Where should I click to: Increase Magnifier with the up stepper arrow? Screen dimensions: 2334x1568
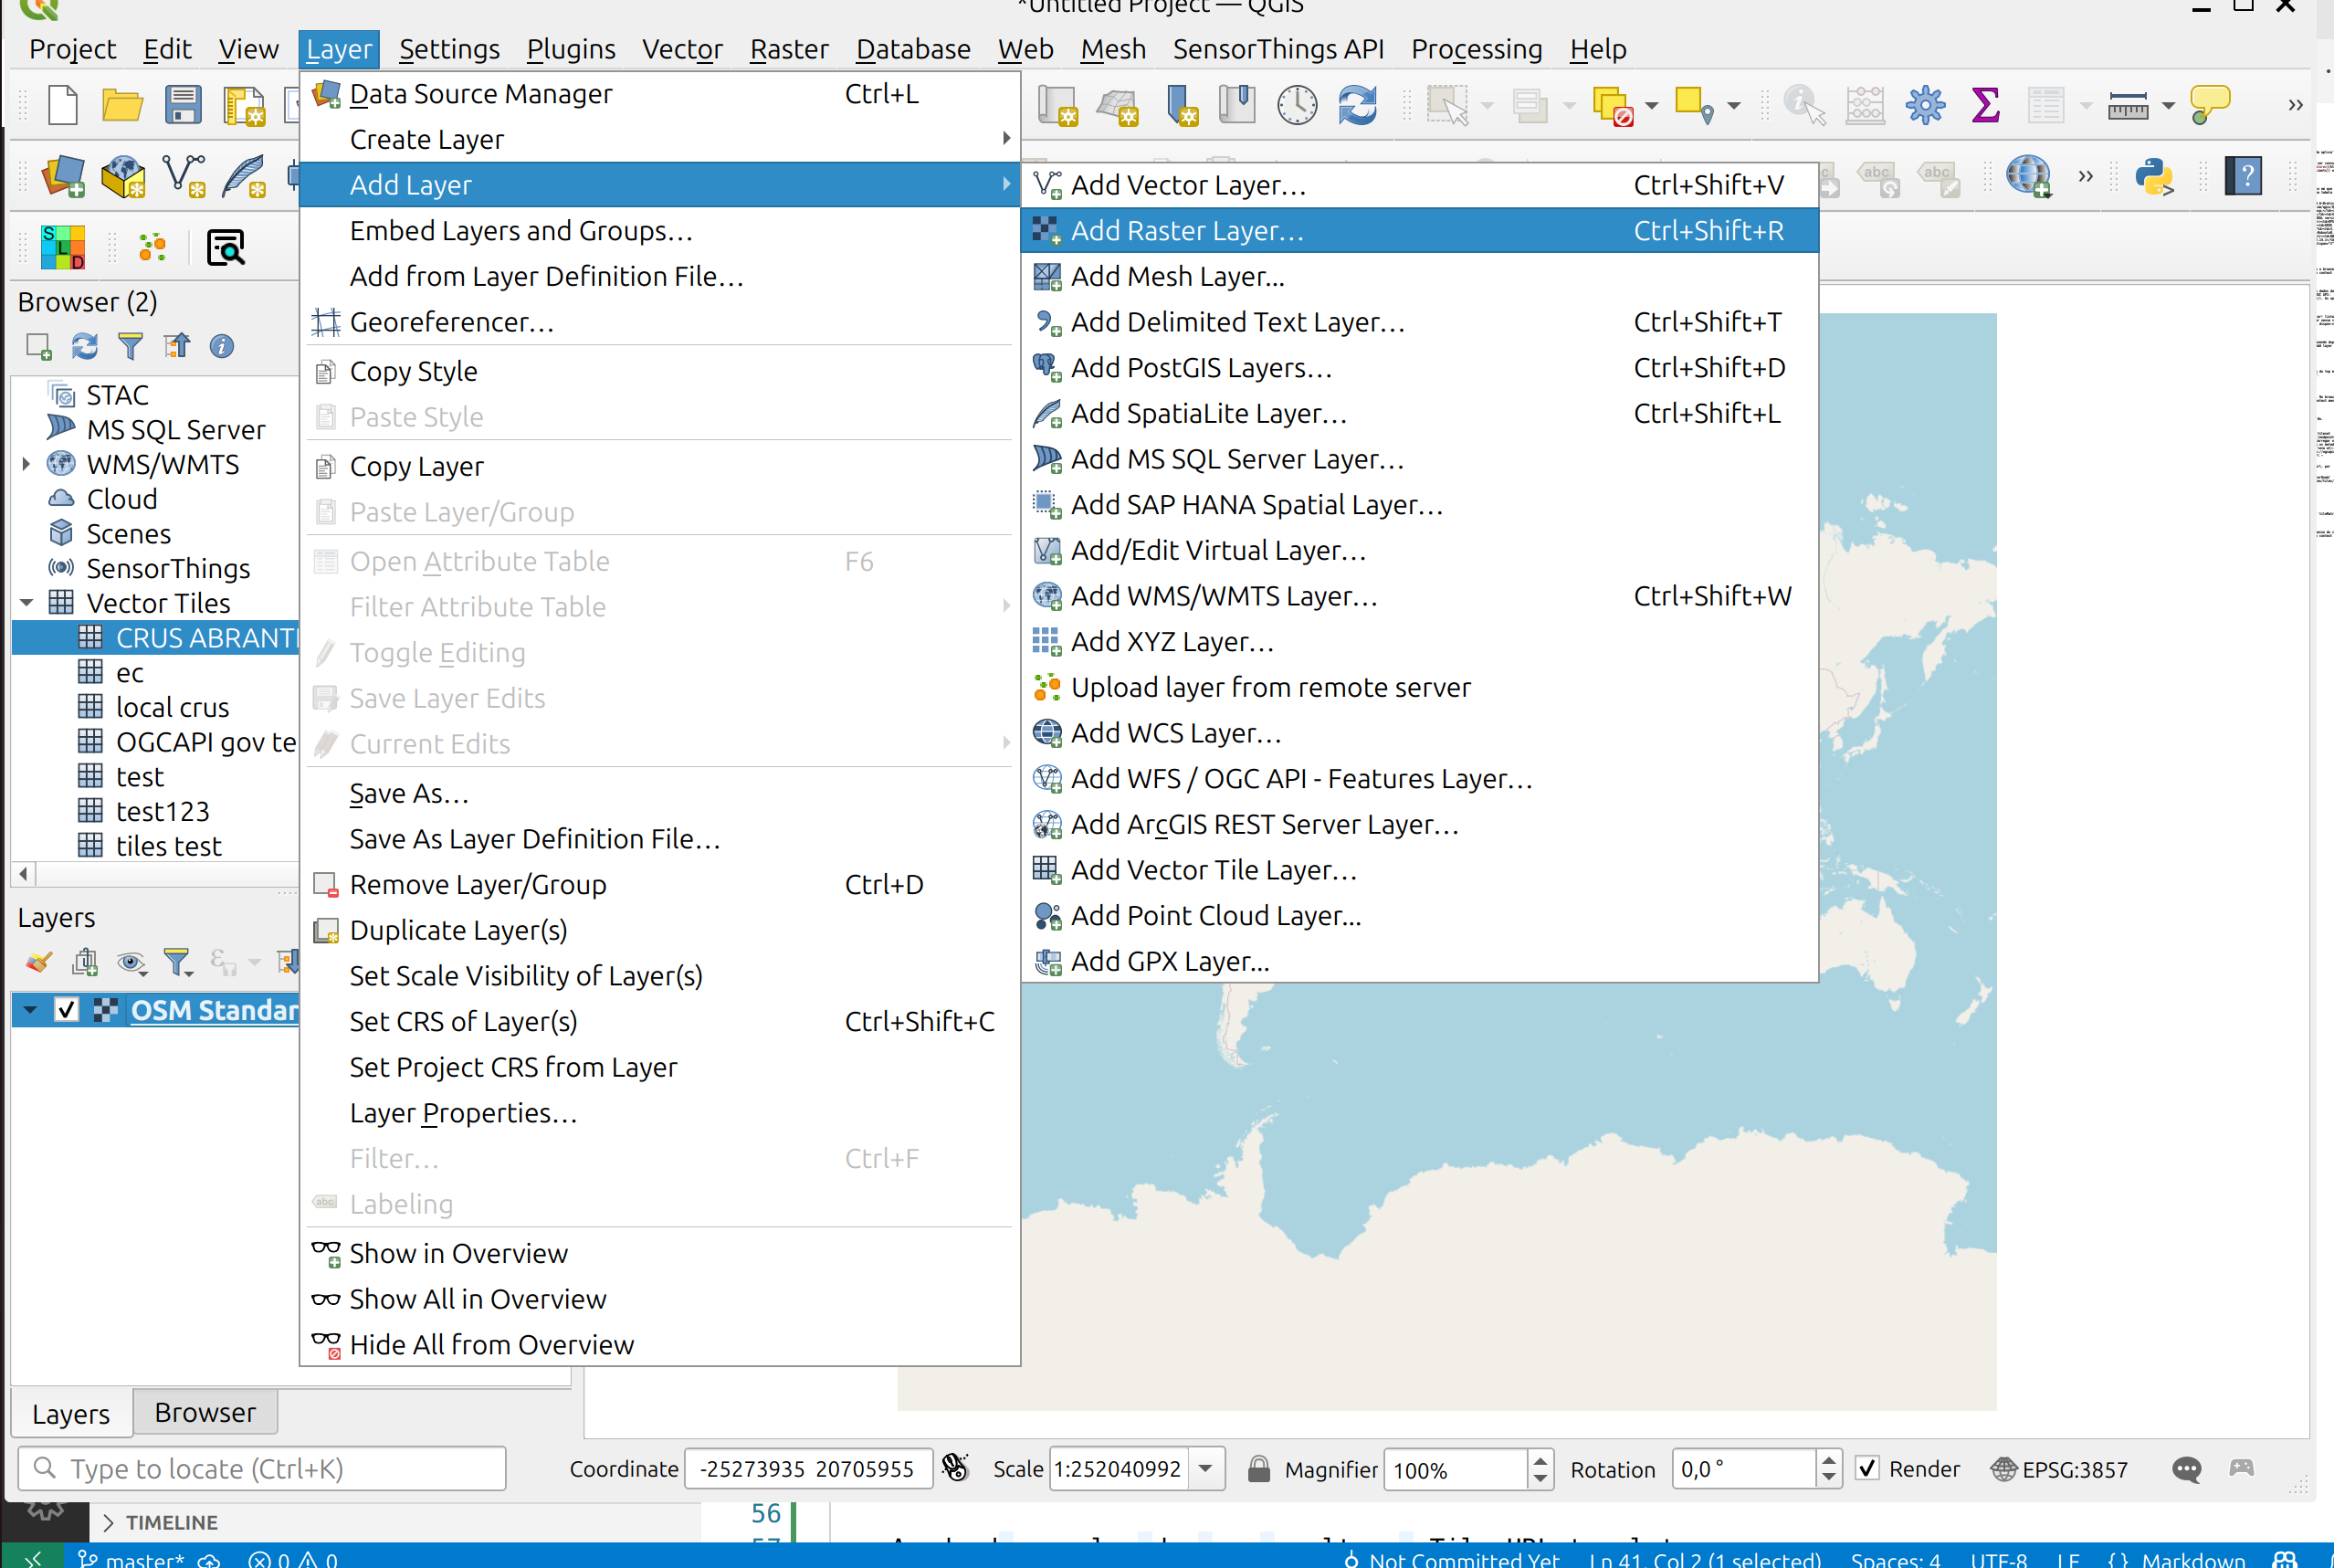click(1540, 1459)
